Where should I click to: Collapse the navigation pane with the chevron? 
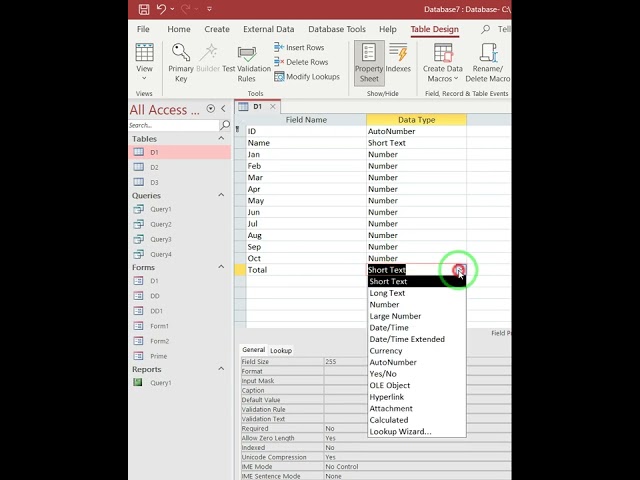tap(223, 109)
